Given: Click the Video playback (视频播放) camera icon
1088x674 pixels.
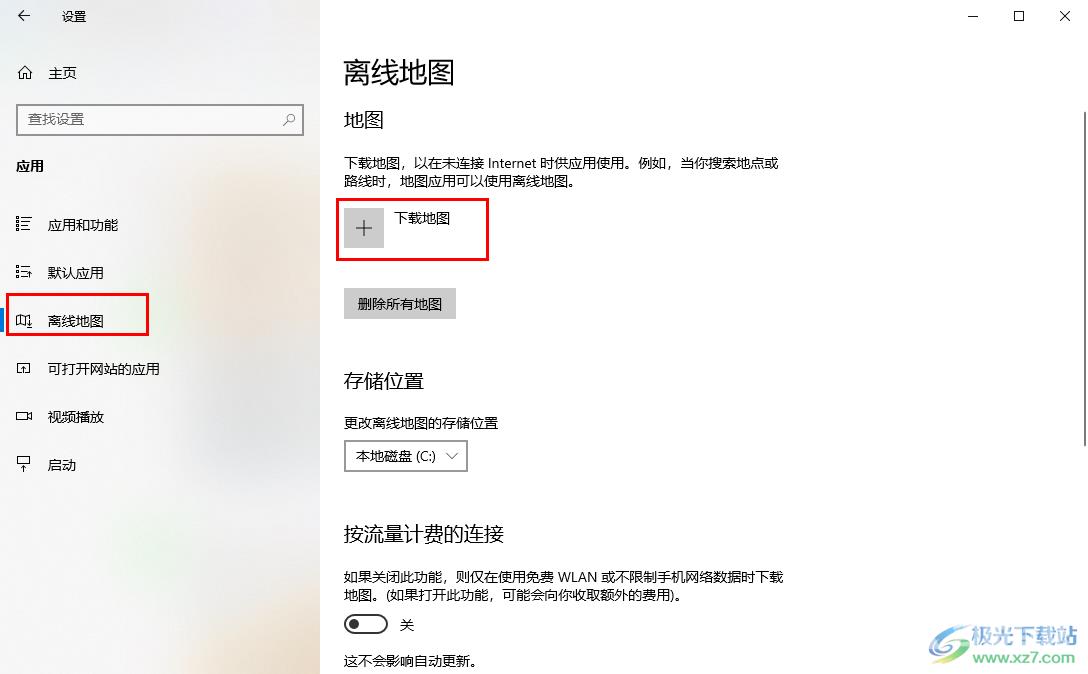Looking at the screenshot, I should (x=24, y=416).
